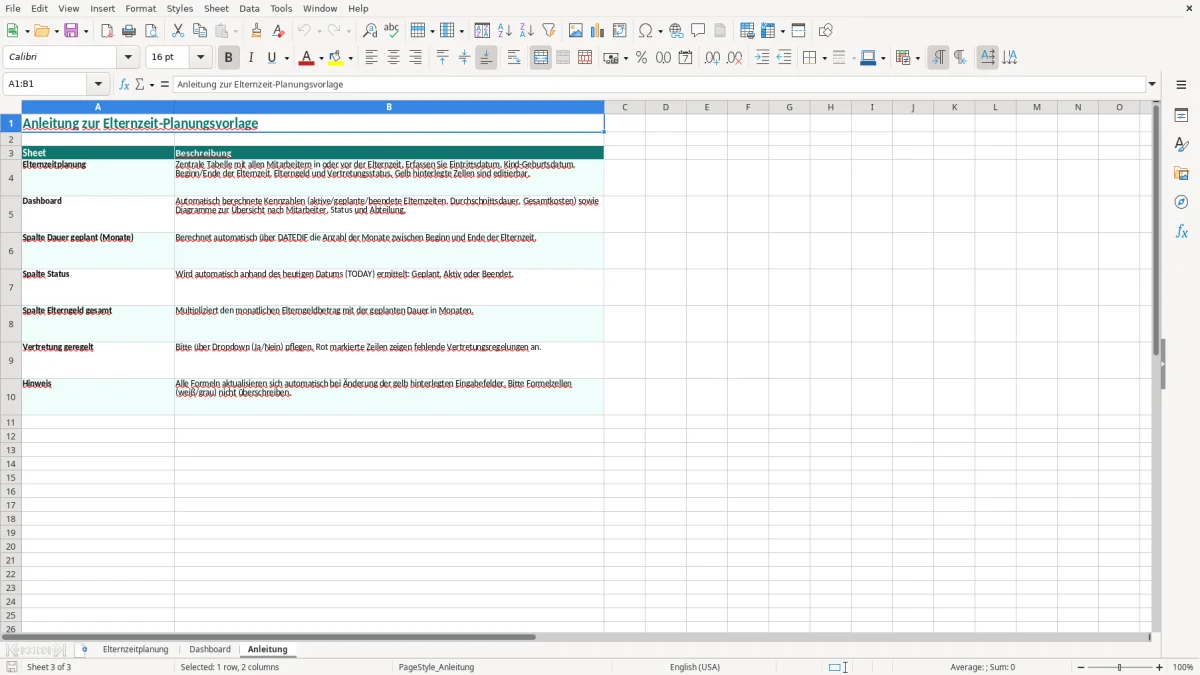Viewport: 1200px width, 675px height.
Task: Expand Background Color dropdown arrow
Action: click(351, 58)
